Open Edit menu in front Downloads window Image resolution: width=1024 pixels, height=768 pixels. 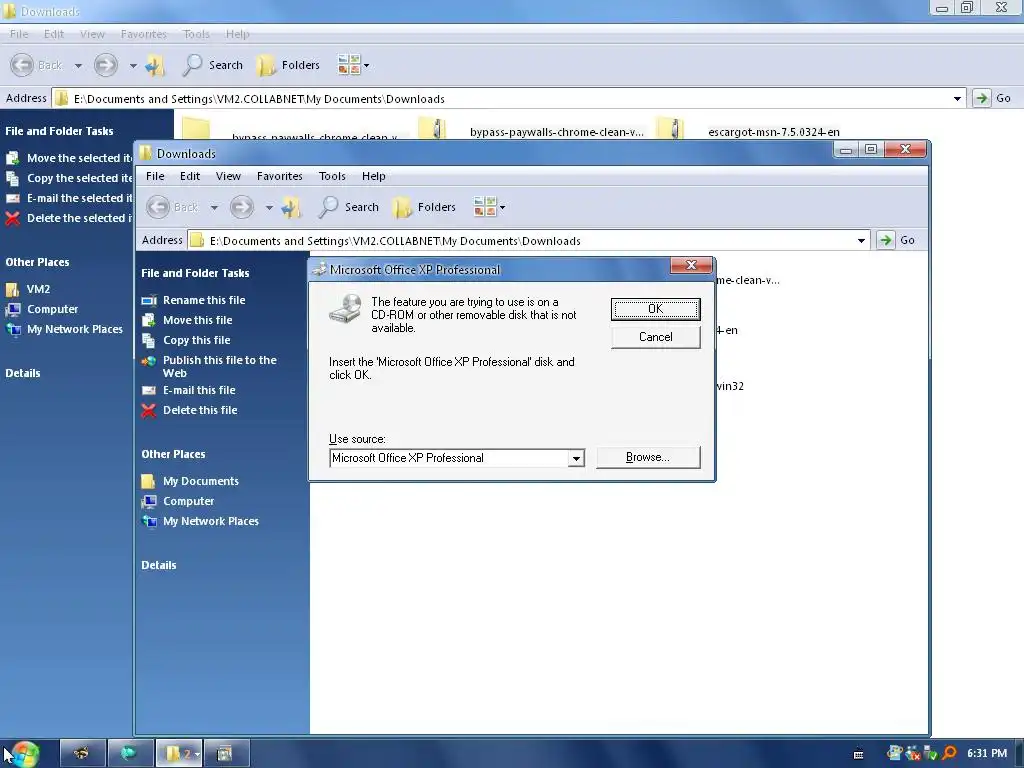pyautogui.click(x=190, y=176)
